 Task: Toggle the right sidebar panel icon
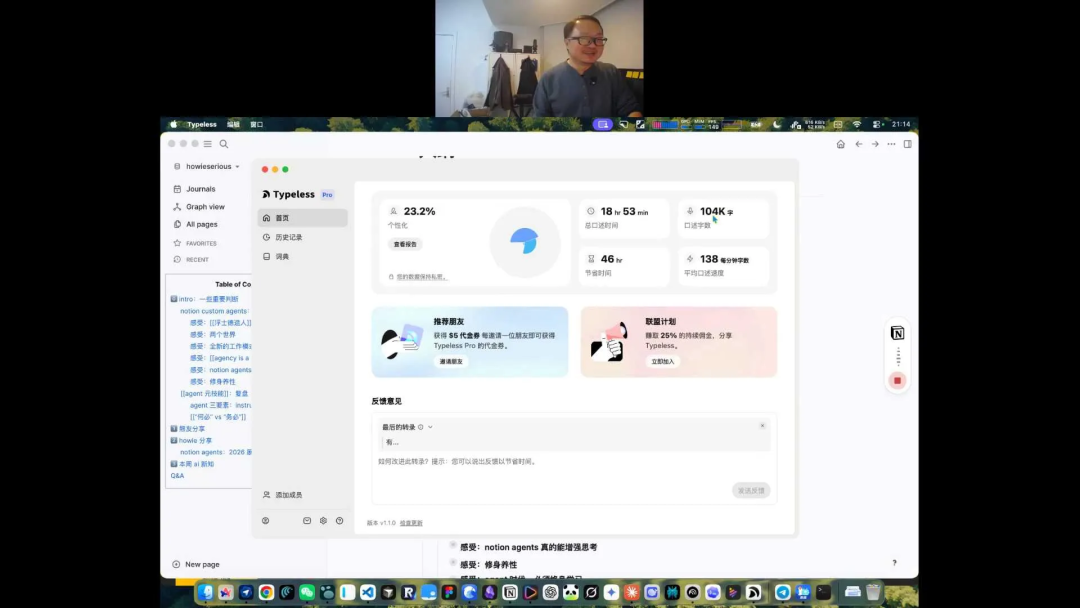click(908, 144)
